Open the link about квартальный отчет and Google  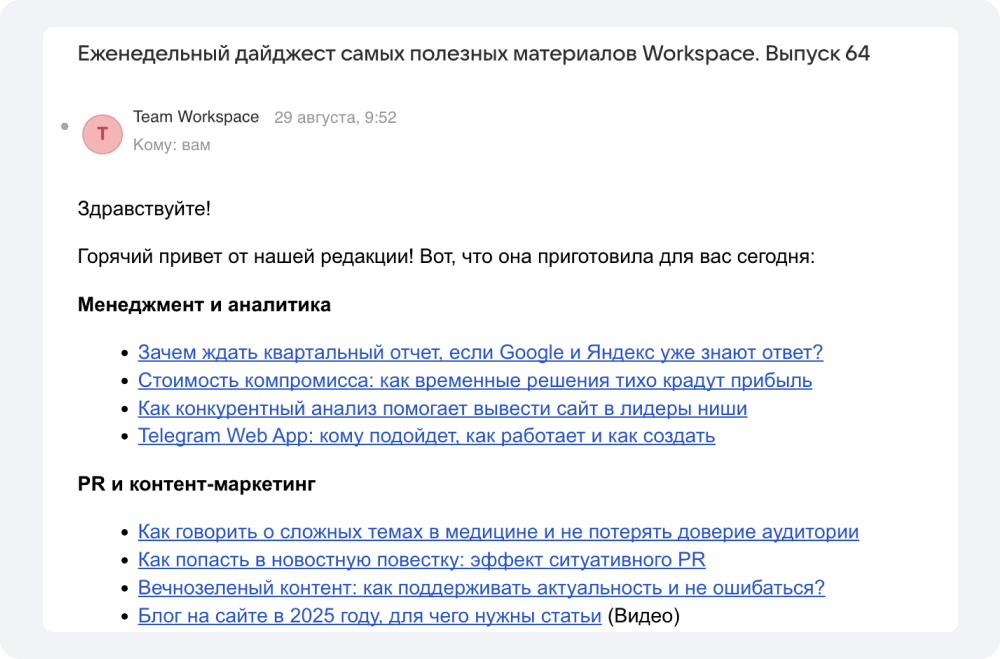click(x=480, y=352)
